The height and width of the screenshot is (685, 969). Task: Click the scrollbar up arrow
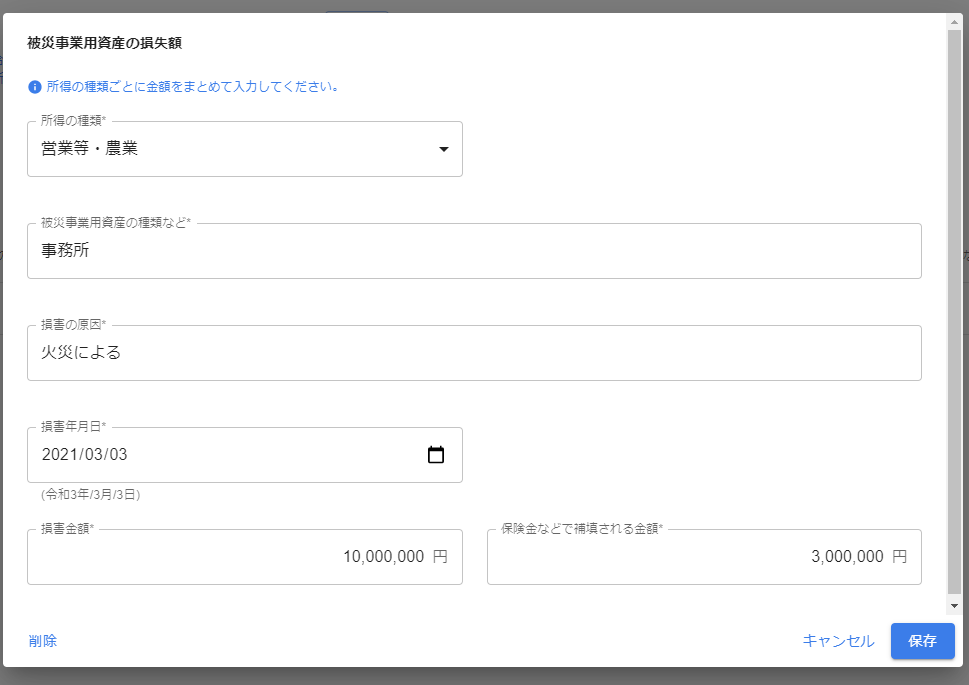(954, 22)
